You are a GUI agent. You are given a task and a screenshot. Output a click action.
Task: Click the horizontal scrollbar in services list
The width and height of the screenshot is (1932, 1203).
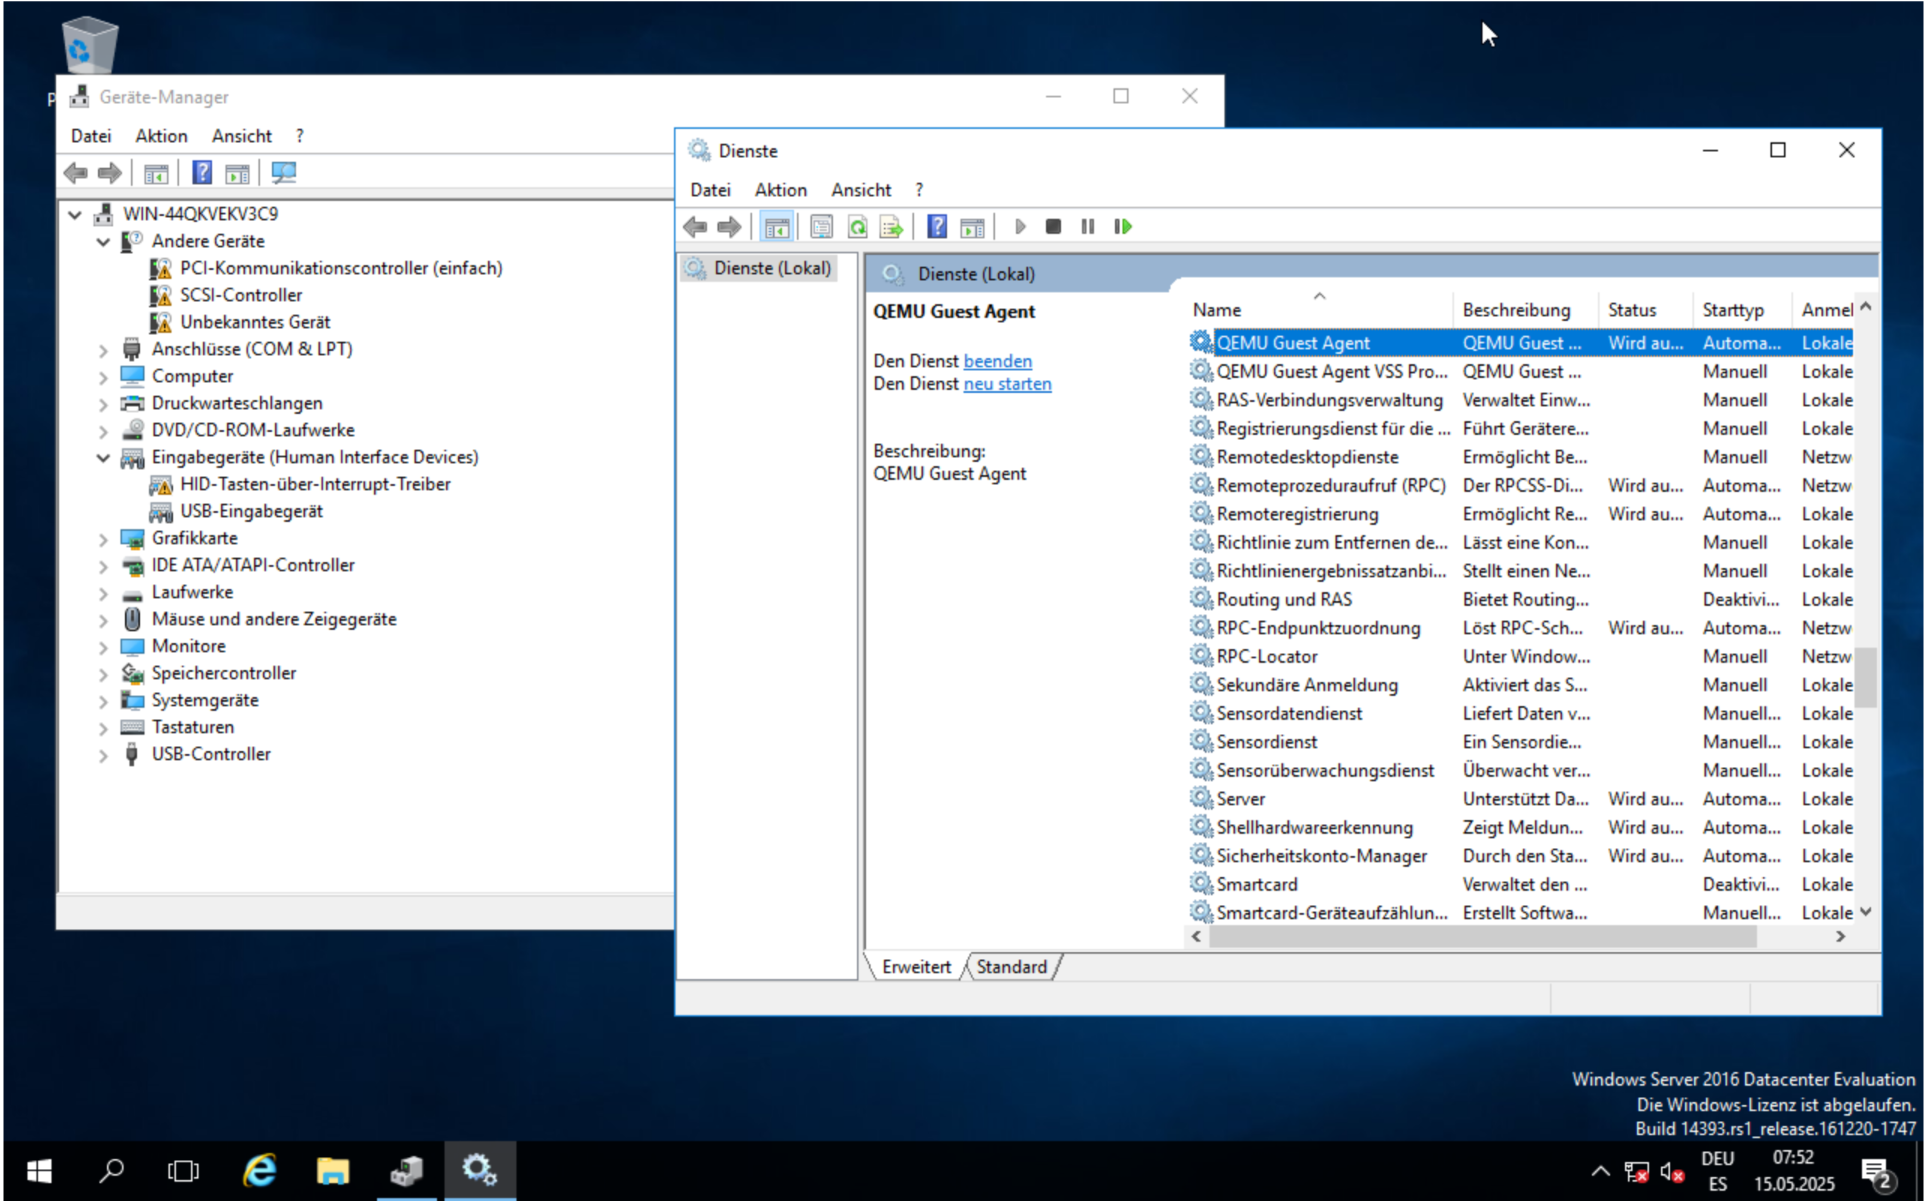[x=1484, y=938]
